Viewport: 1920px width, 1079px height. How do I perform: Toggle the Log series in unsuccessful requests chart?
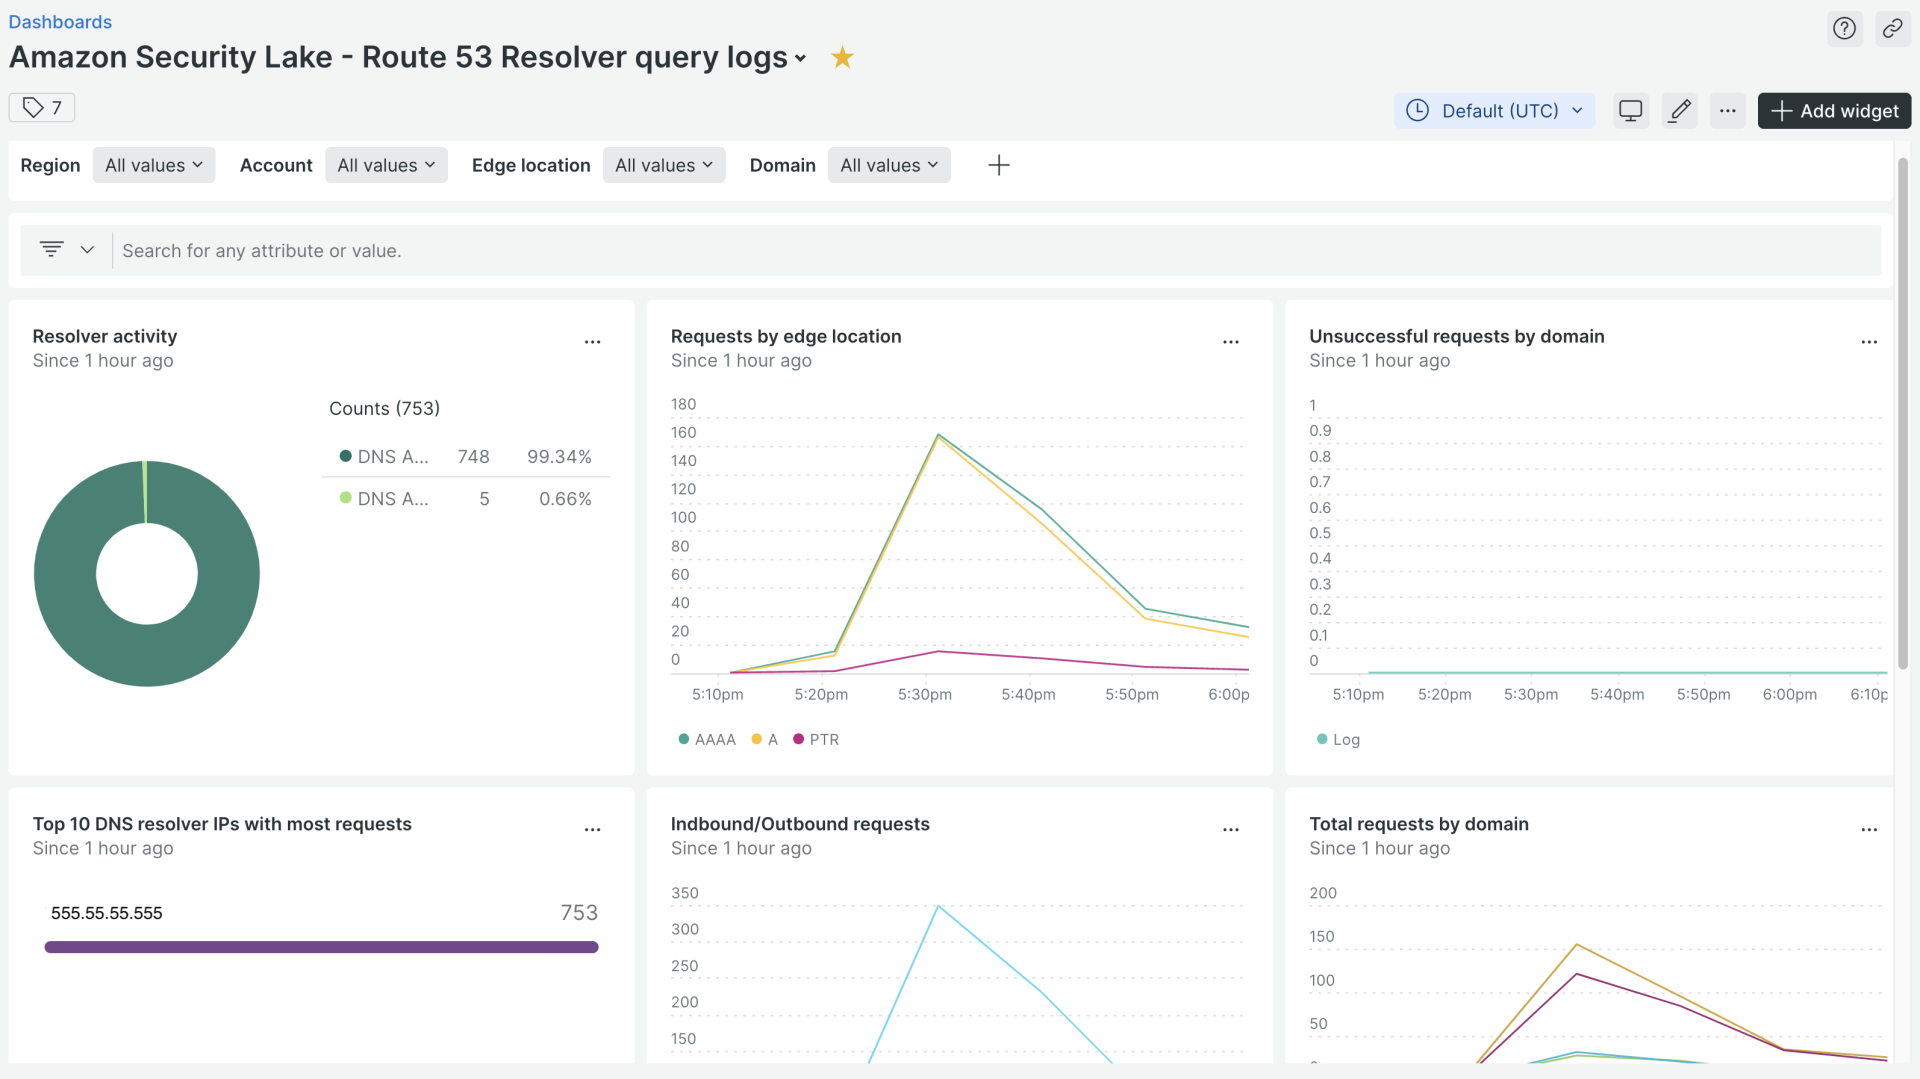[1338, 739]
